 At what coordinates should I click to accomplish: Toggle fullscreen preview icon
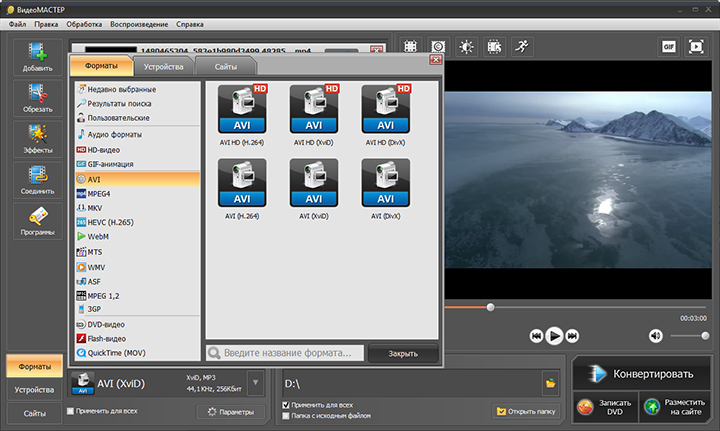696,46
